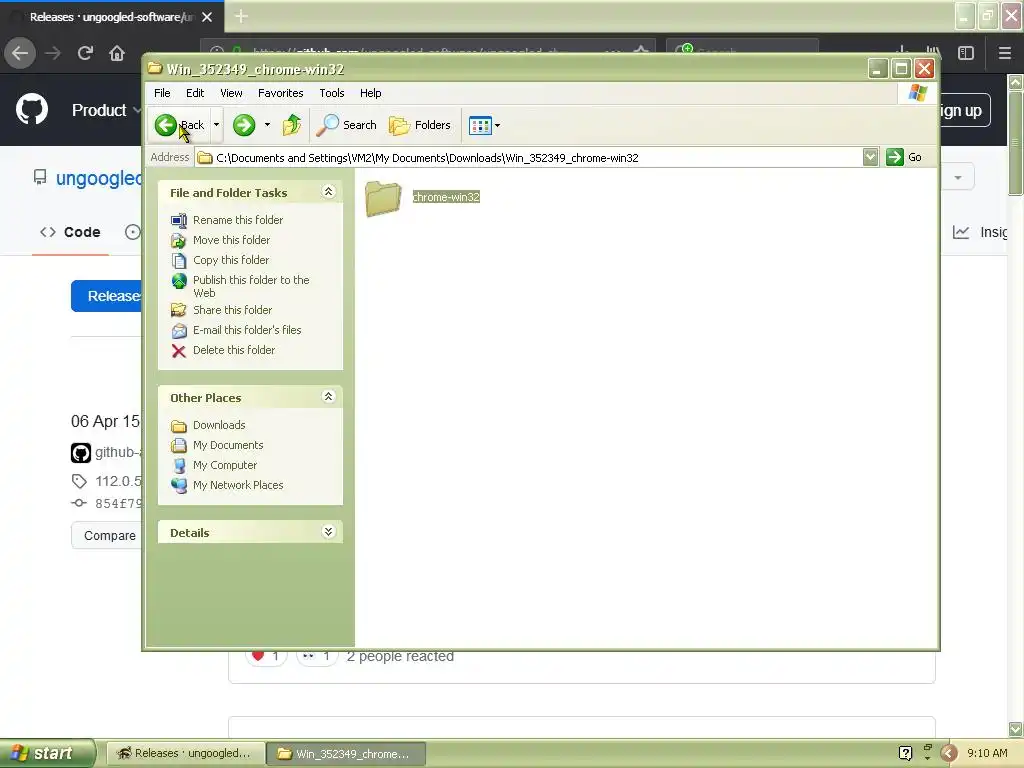1024x768 pixels.
Task: Click Rename this folder
Action: click(x=238, y=220)
